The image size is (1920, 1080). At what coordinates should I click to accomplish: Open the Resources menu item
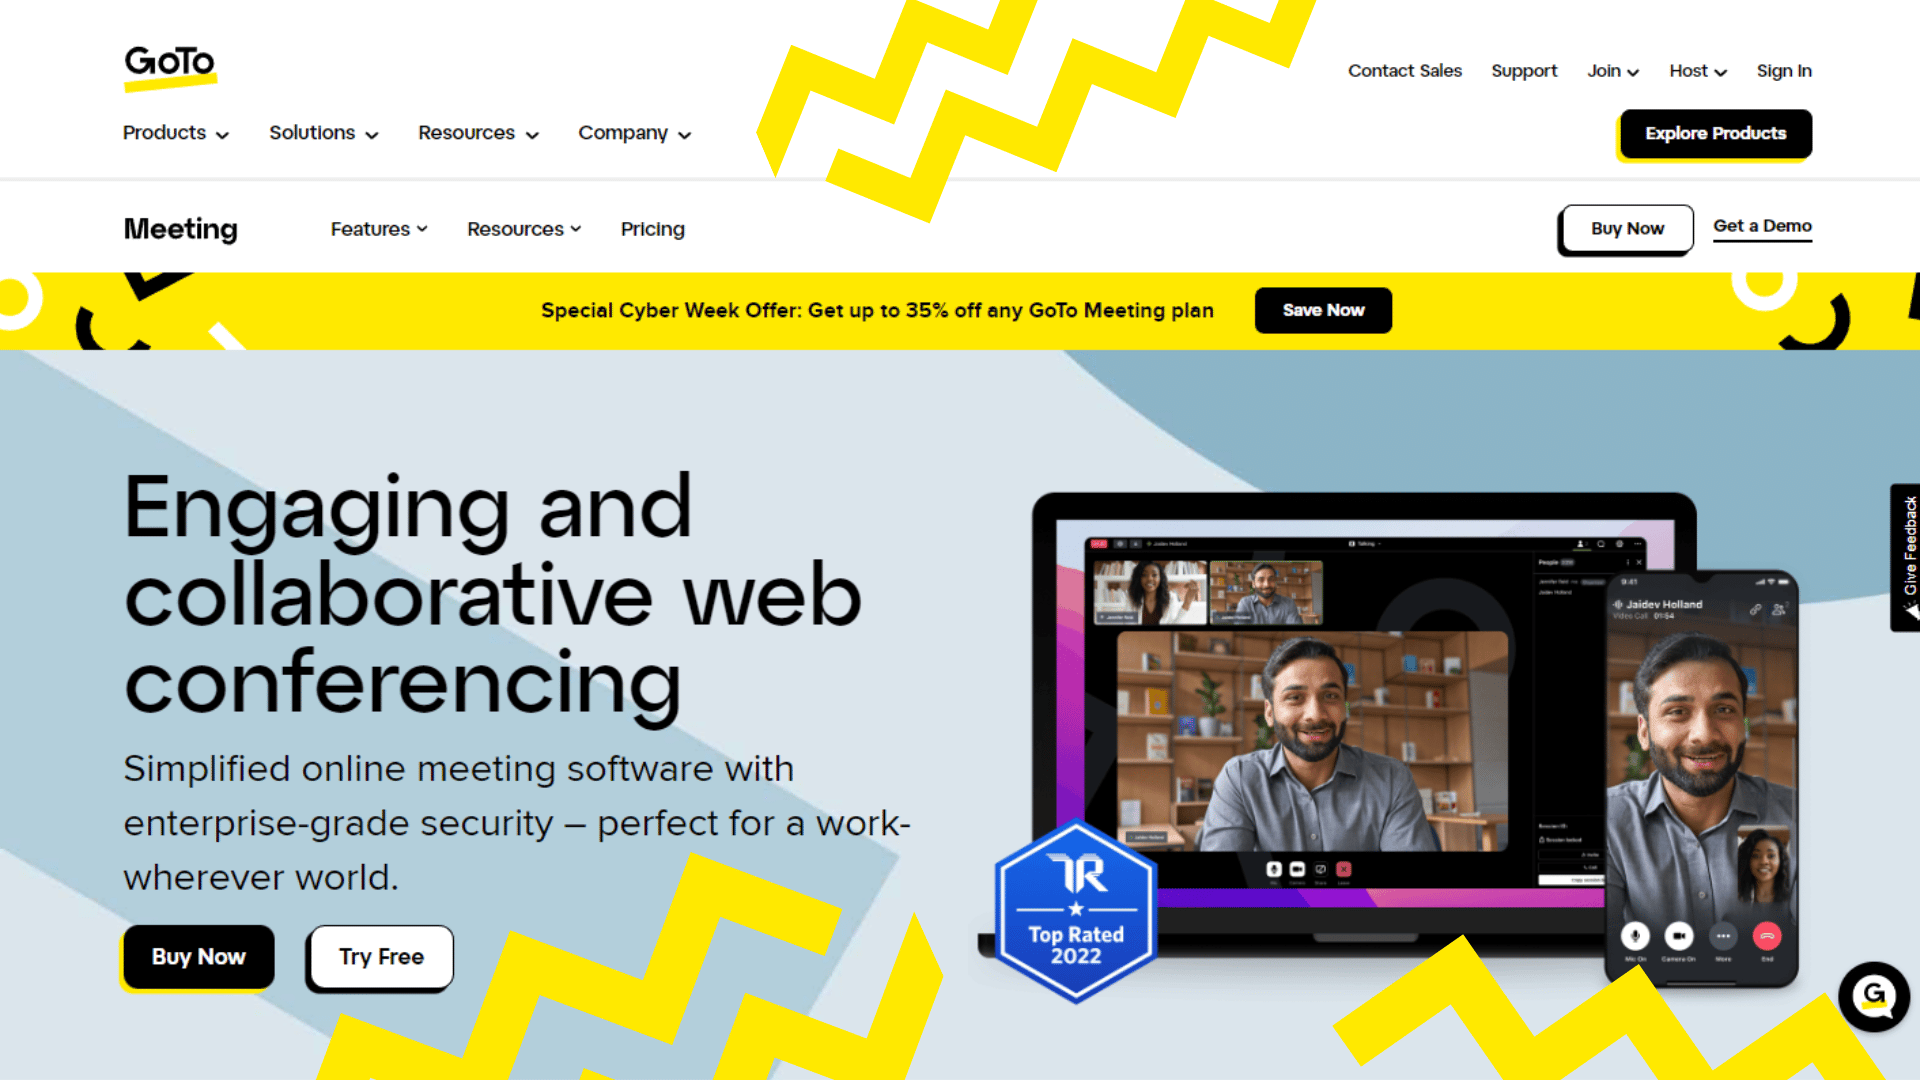pyautogui.click(x=477, y=133)
